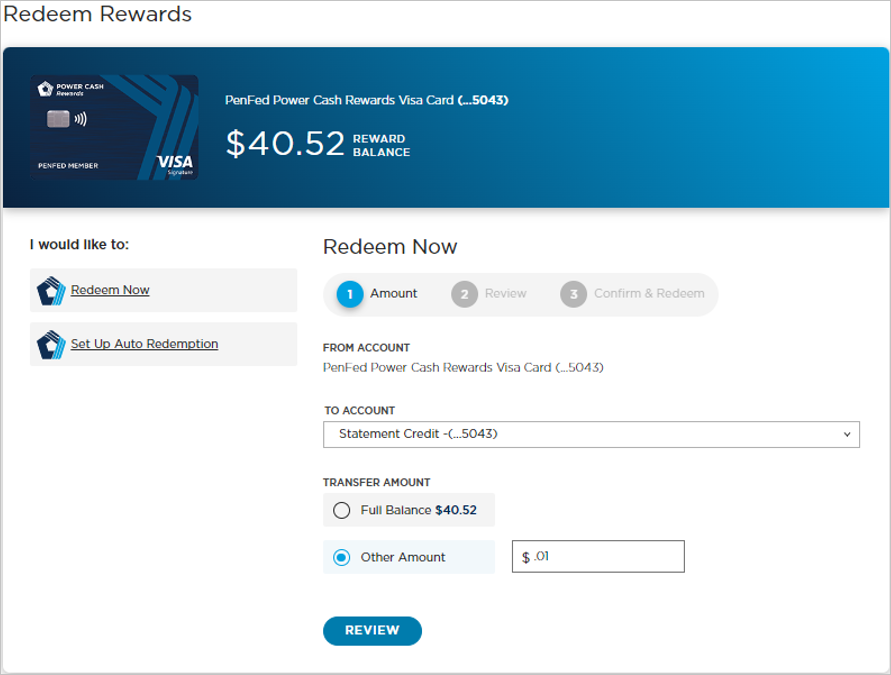Go to the Confirm & Redeem step label
891x675 pixels.
click(649, 294)
